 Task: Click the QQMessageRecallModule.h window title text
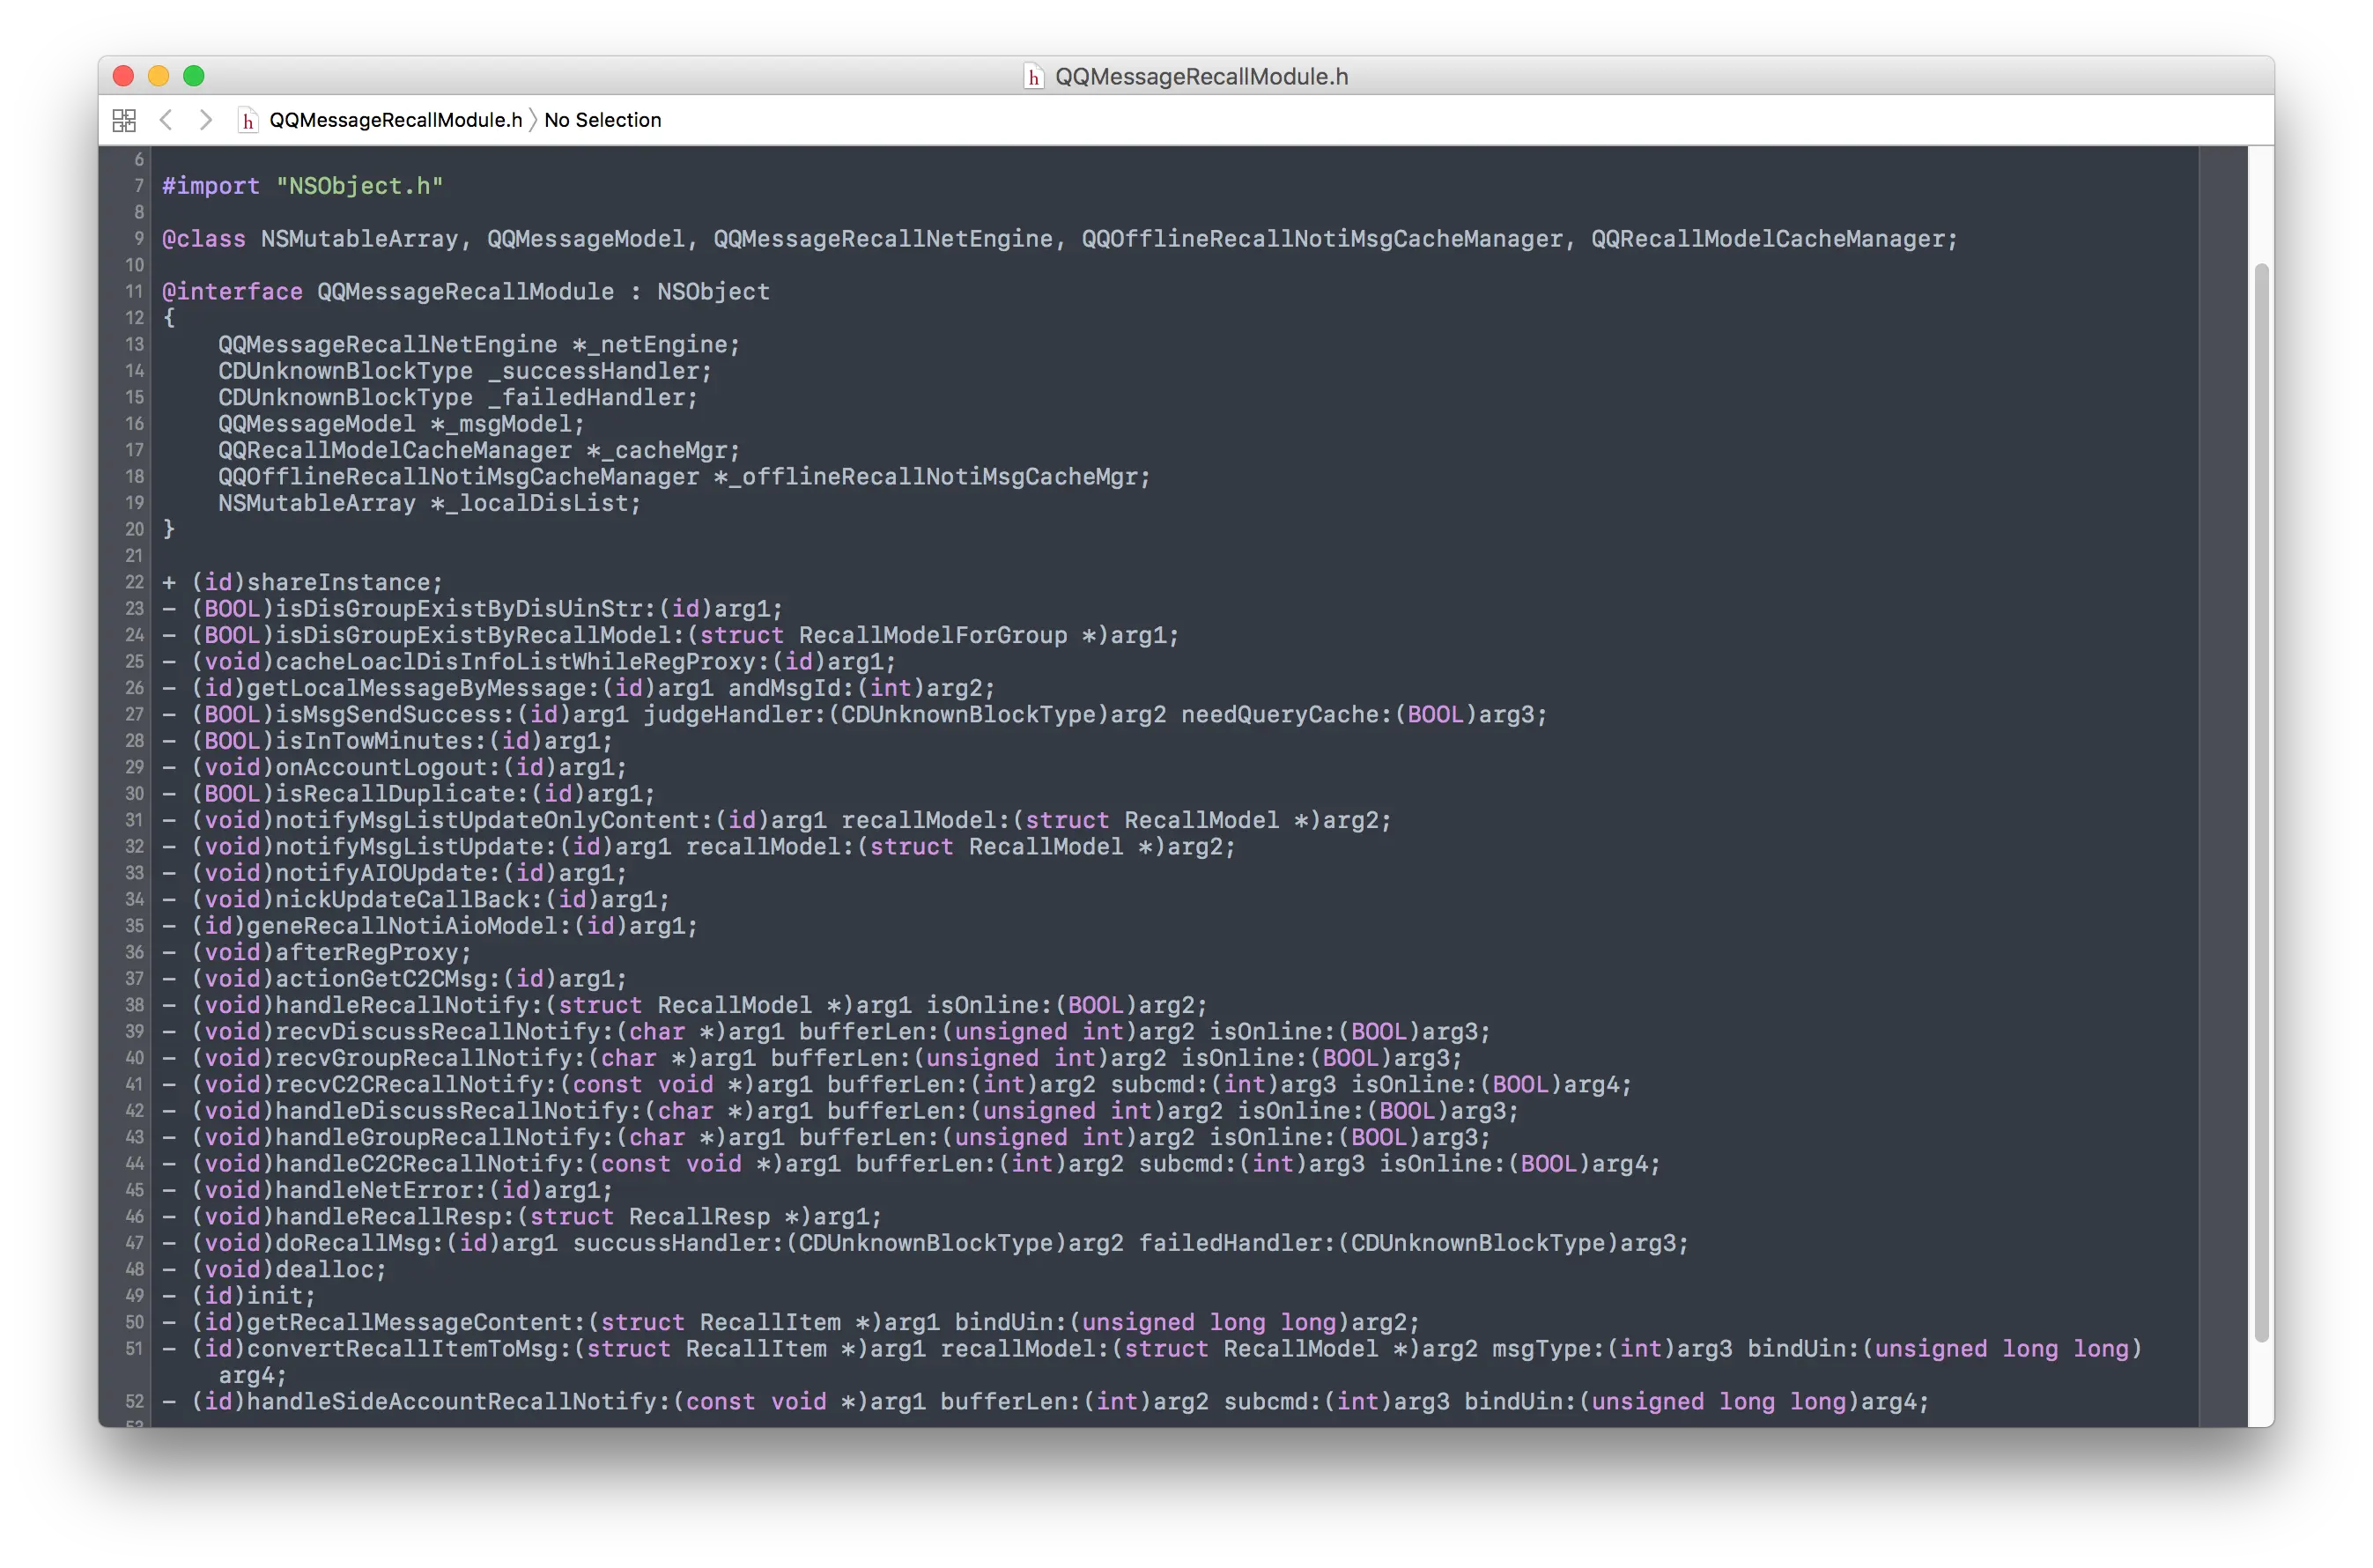coord(1201,77)
